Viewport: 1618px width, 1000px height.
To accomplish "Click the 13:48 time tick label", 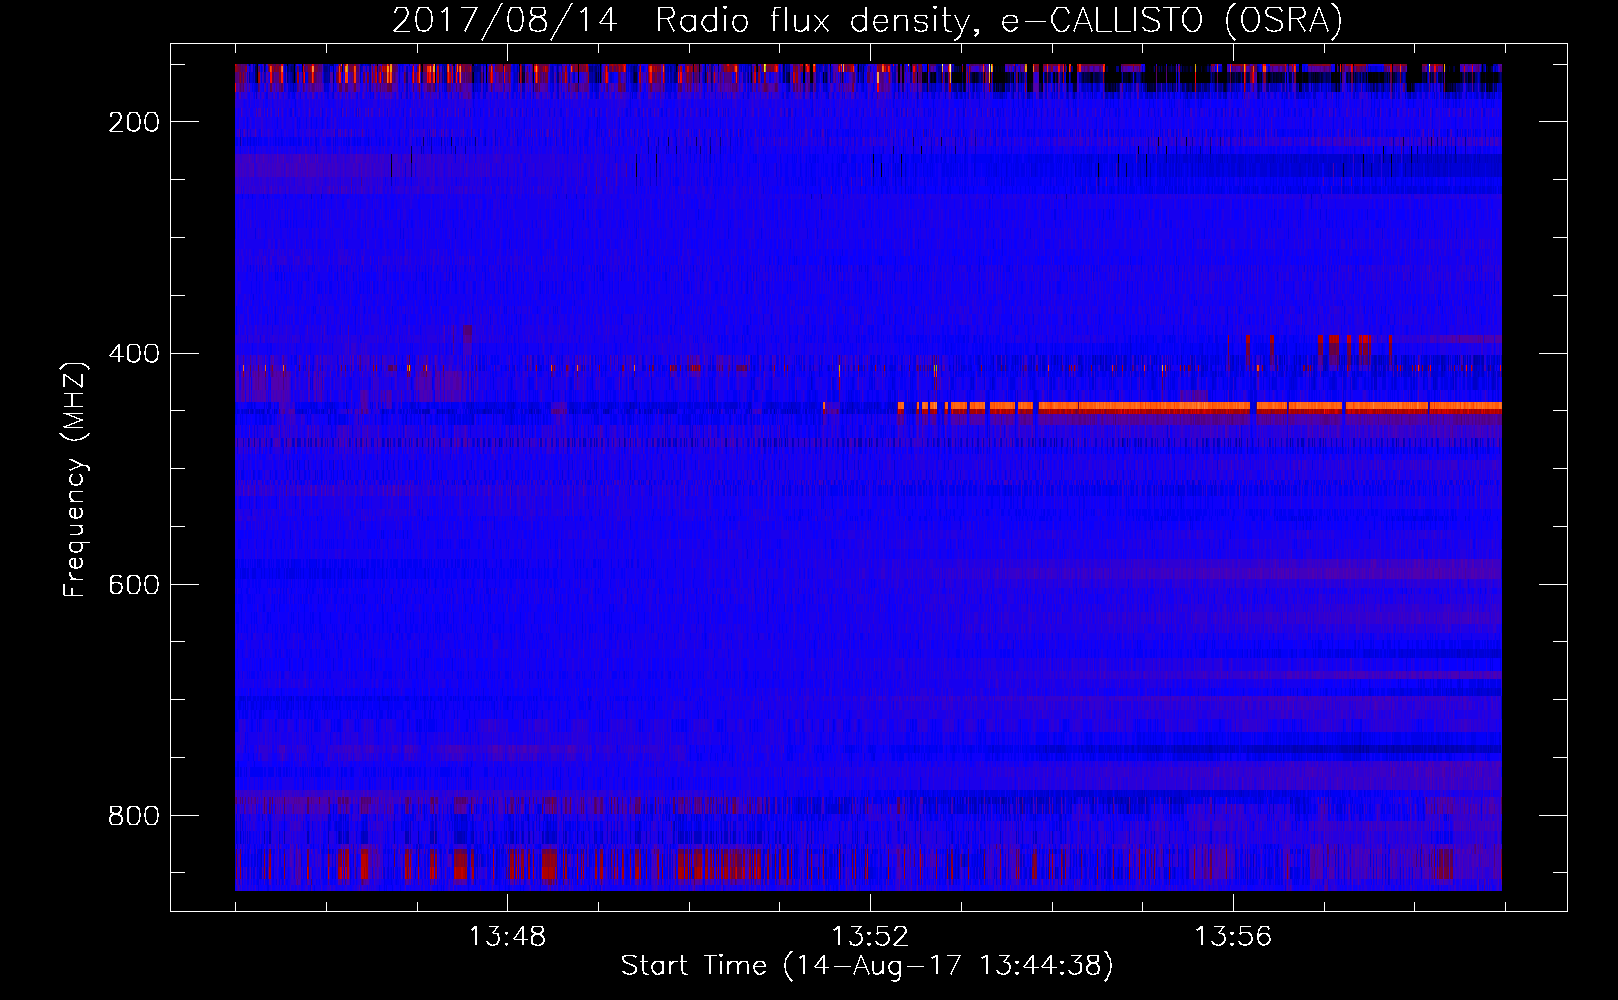I will pos(507,936).
